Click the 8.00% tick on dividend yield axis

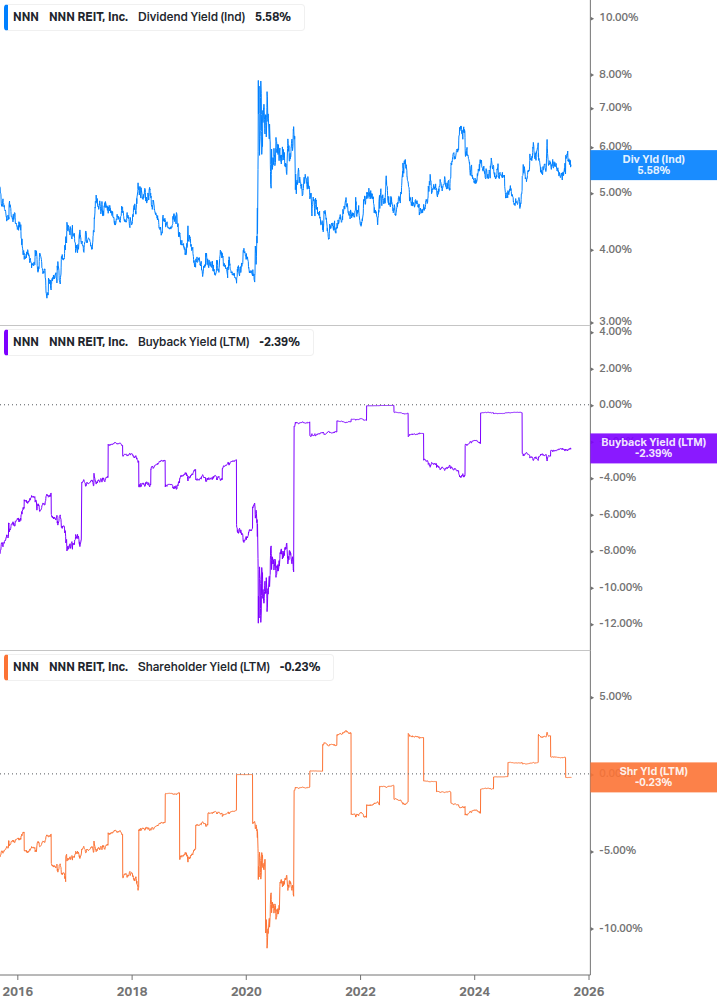point(615,74)
